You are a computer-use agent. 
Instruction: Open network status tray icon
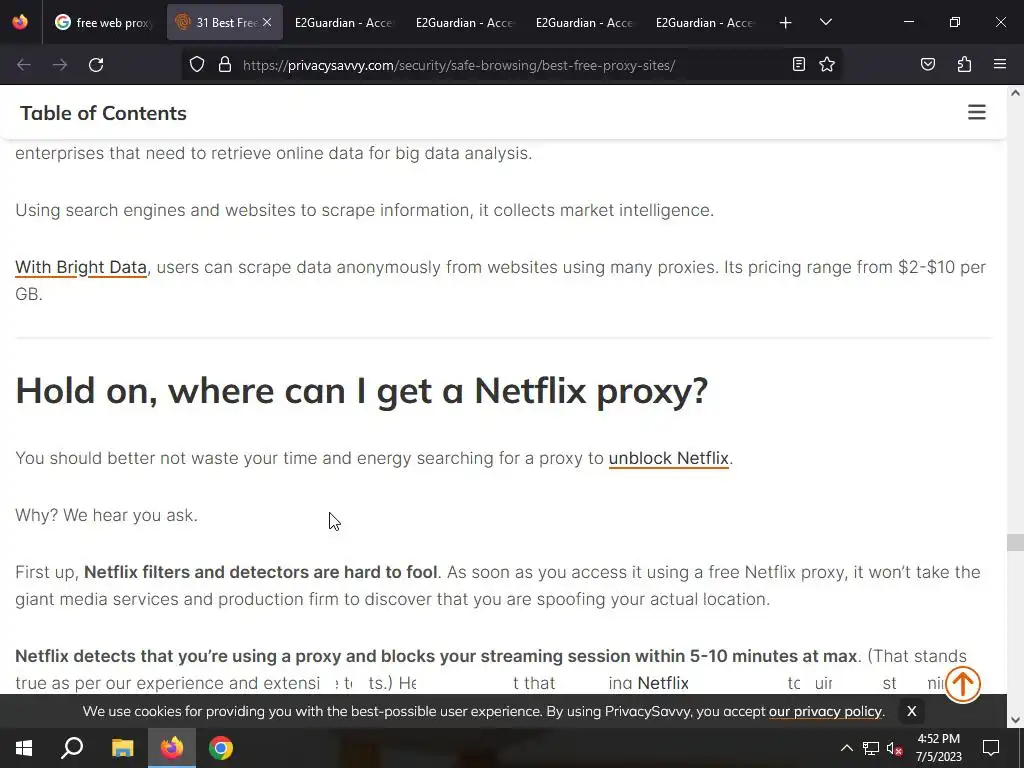[871, 748]
